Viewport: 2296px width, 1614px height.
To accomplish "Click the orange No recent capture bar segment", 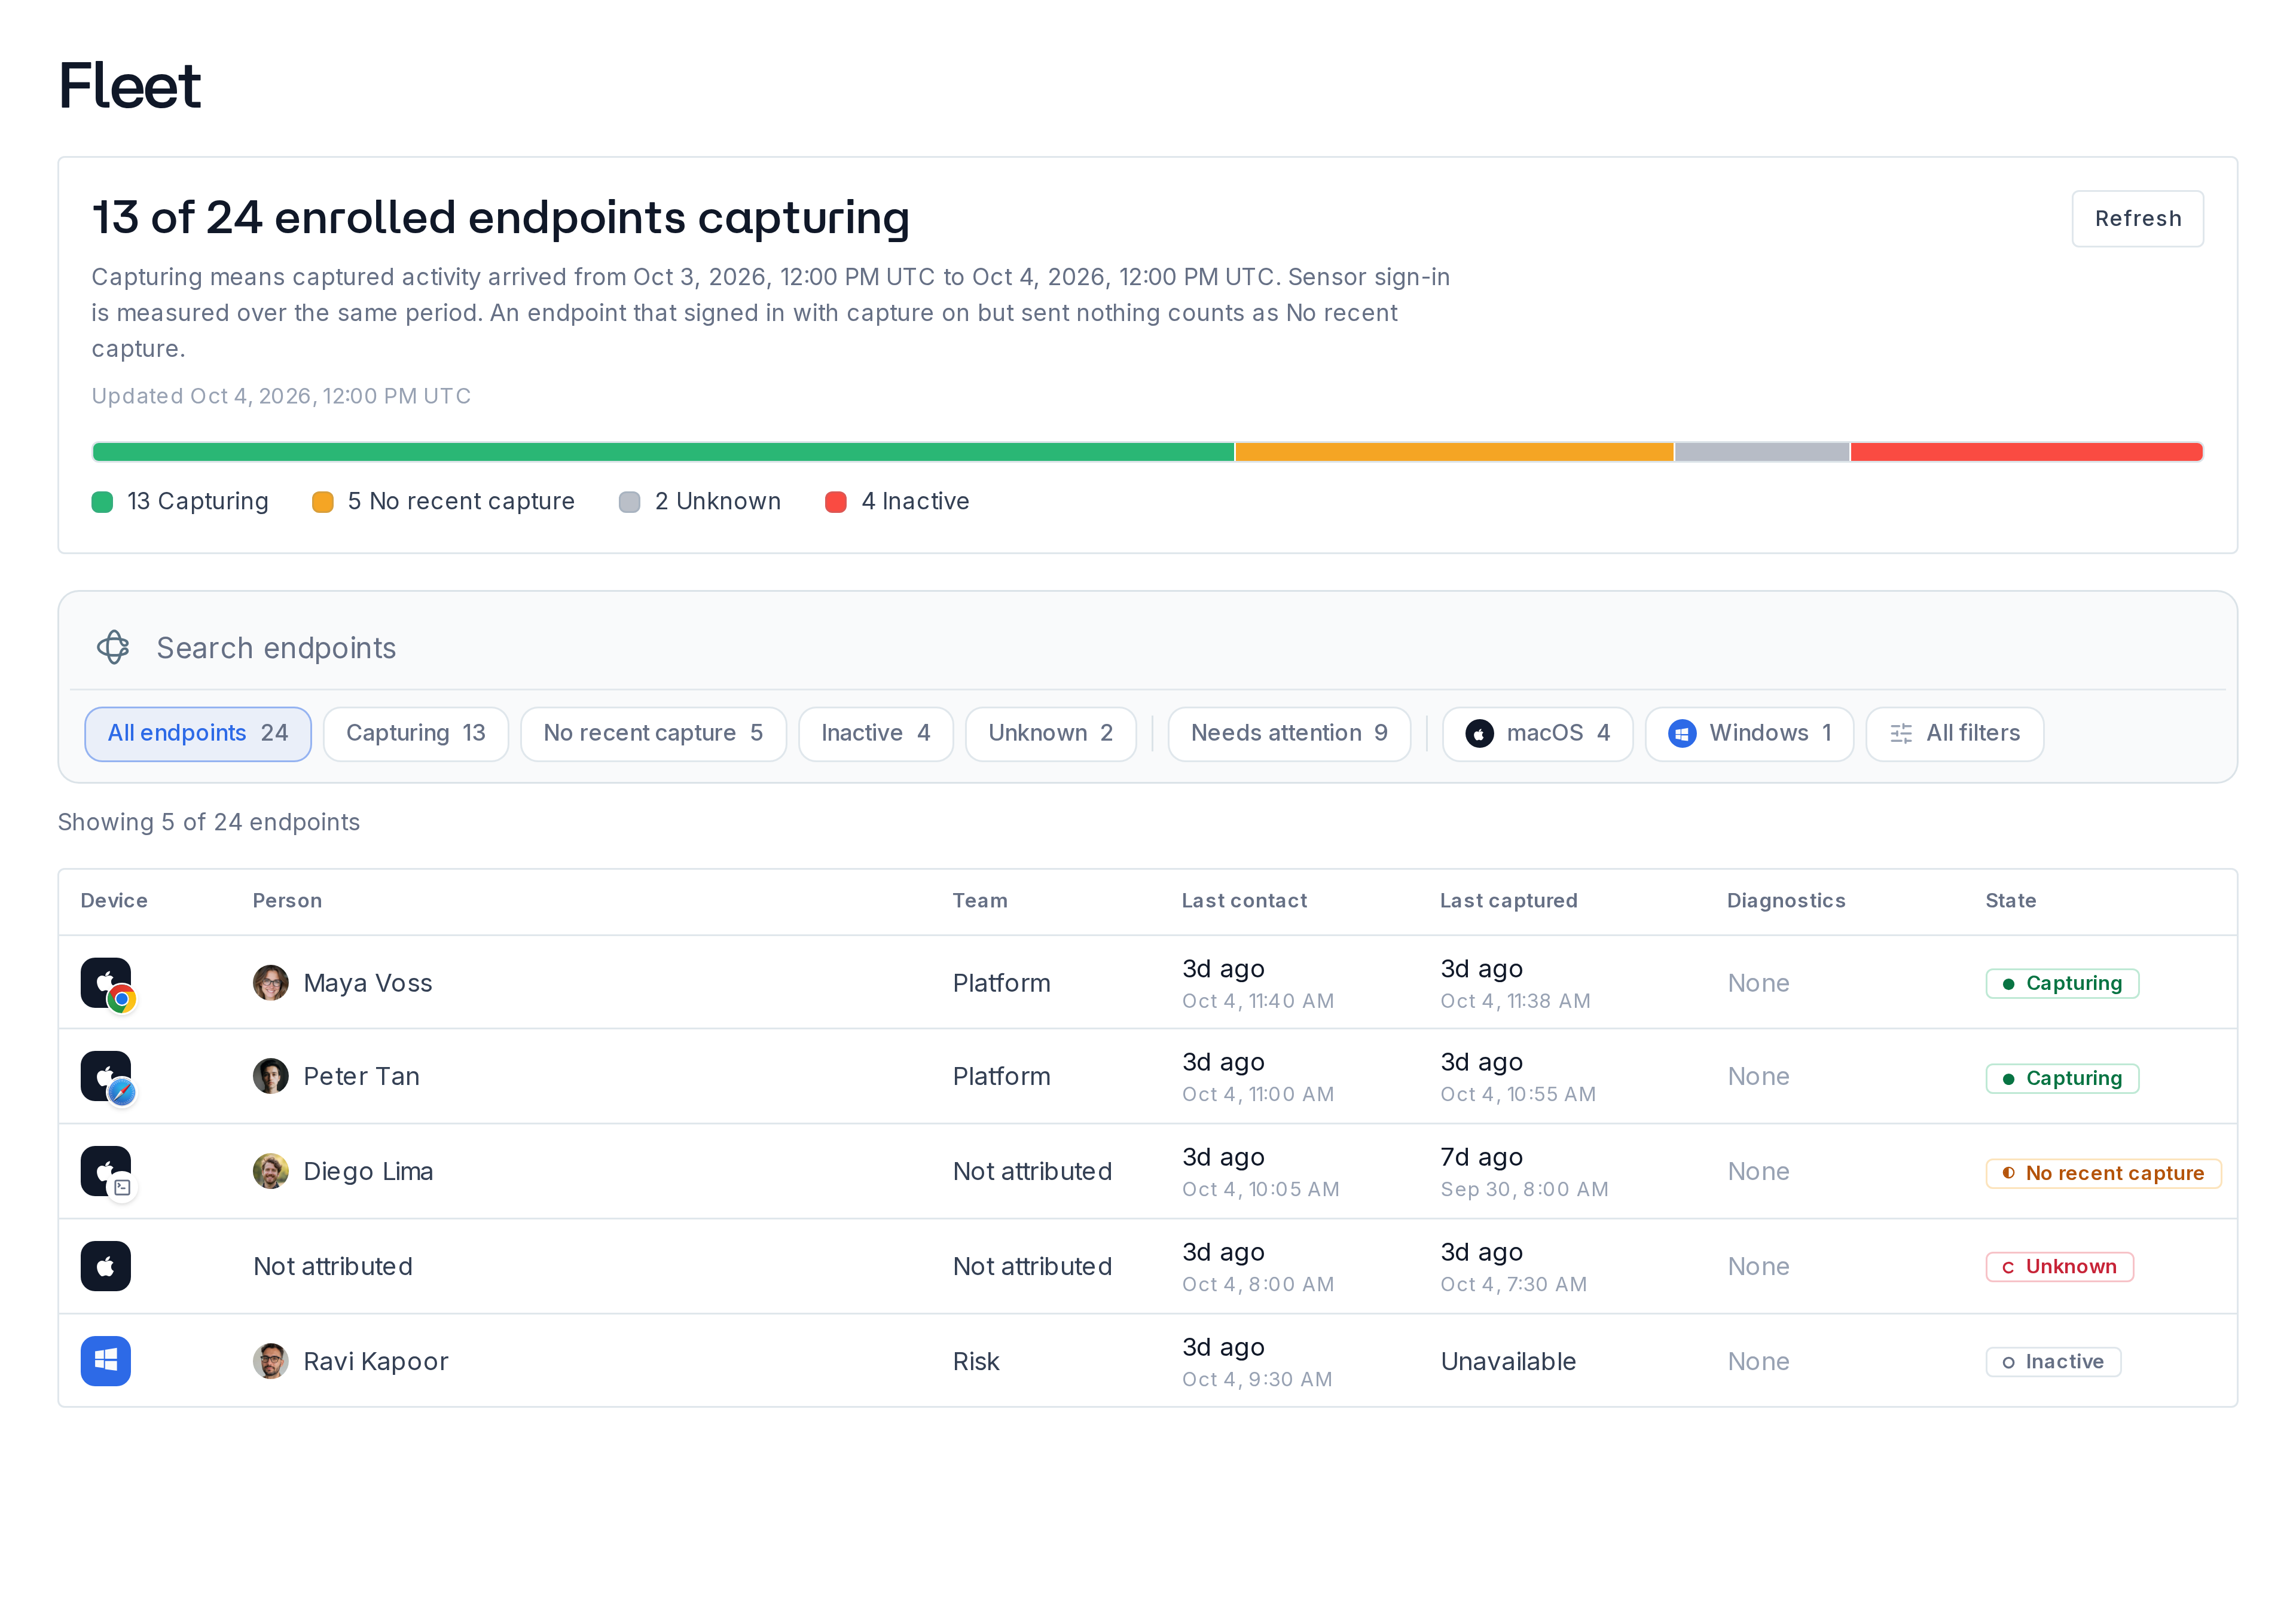I will click(1454, 452).
